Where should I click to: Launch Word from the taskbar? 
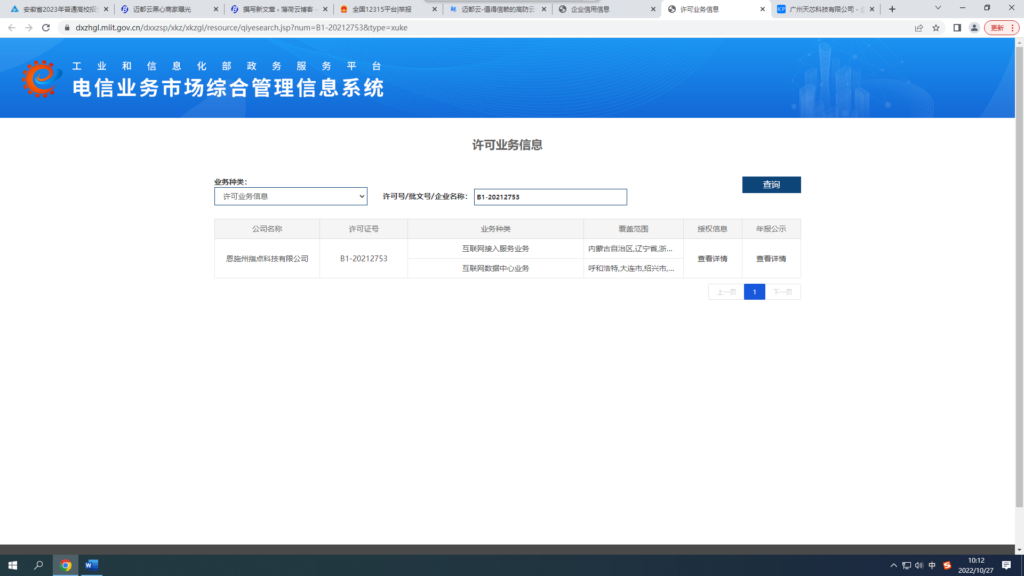click(x=89, y=564)
